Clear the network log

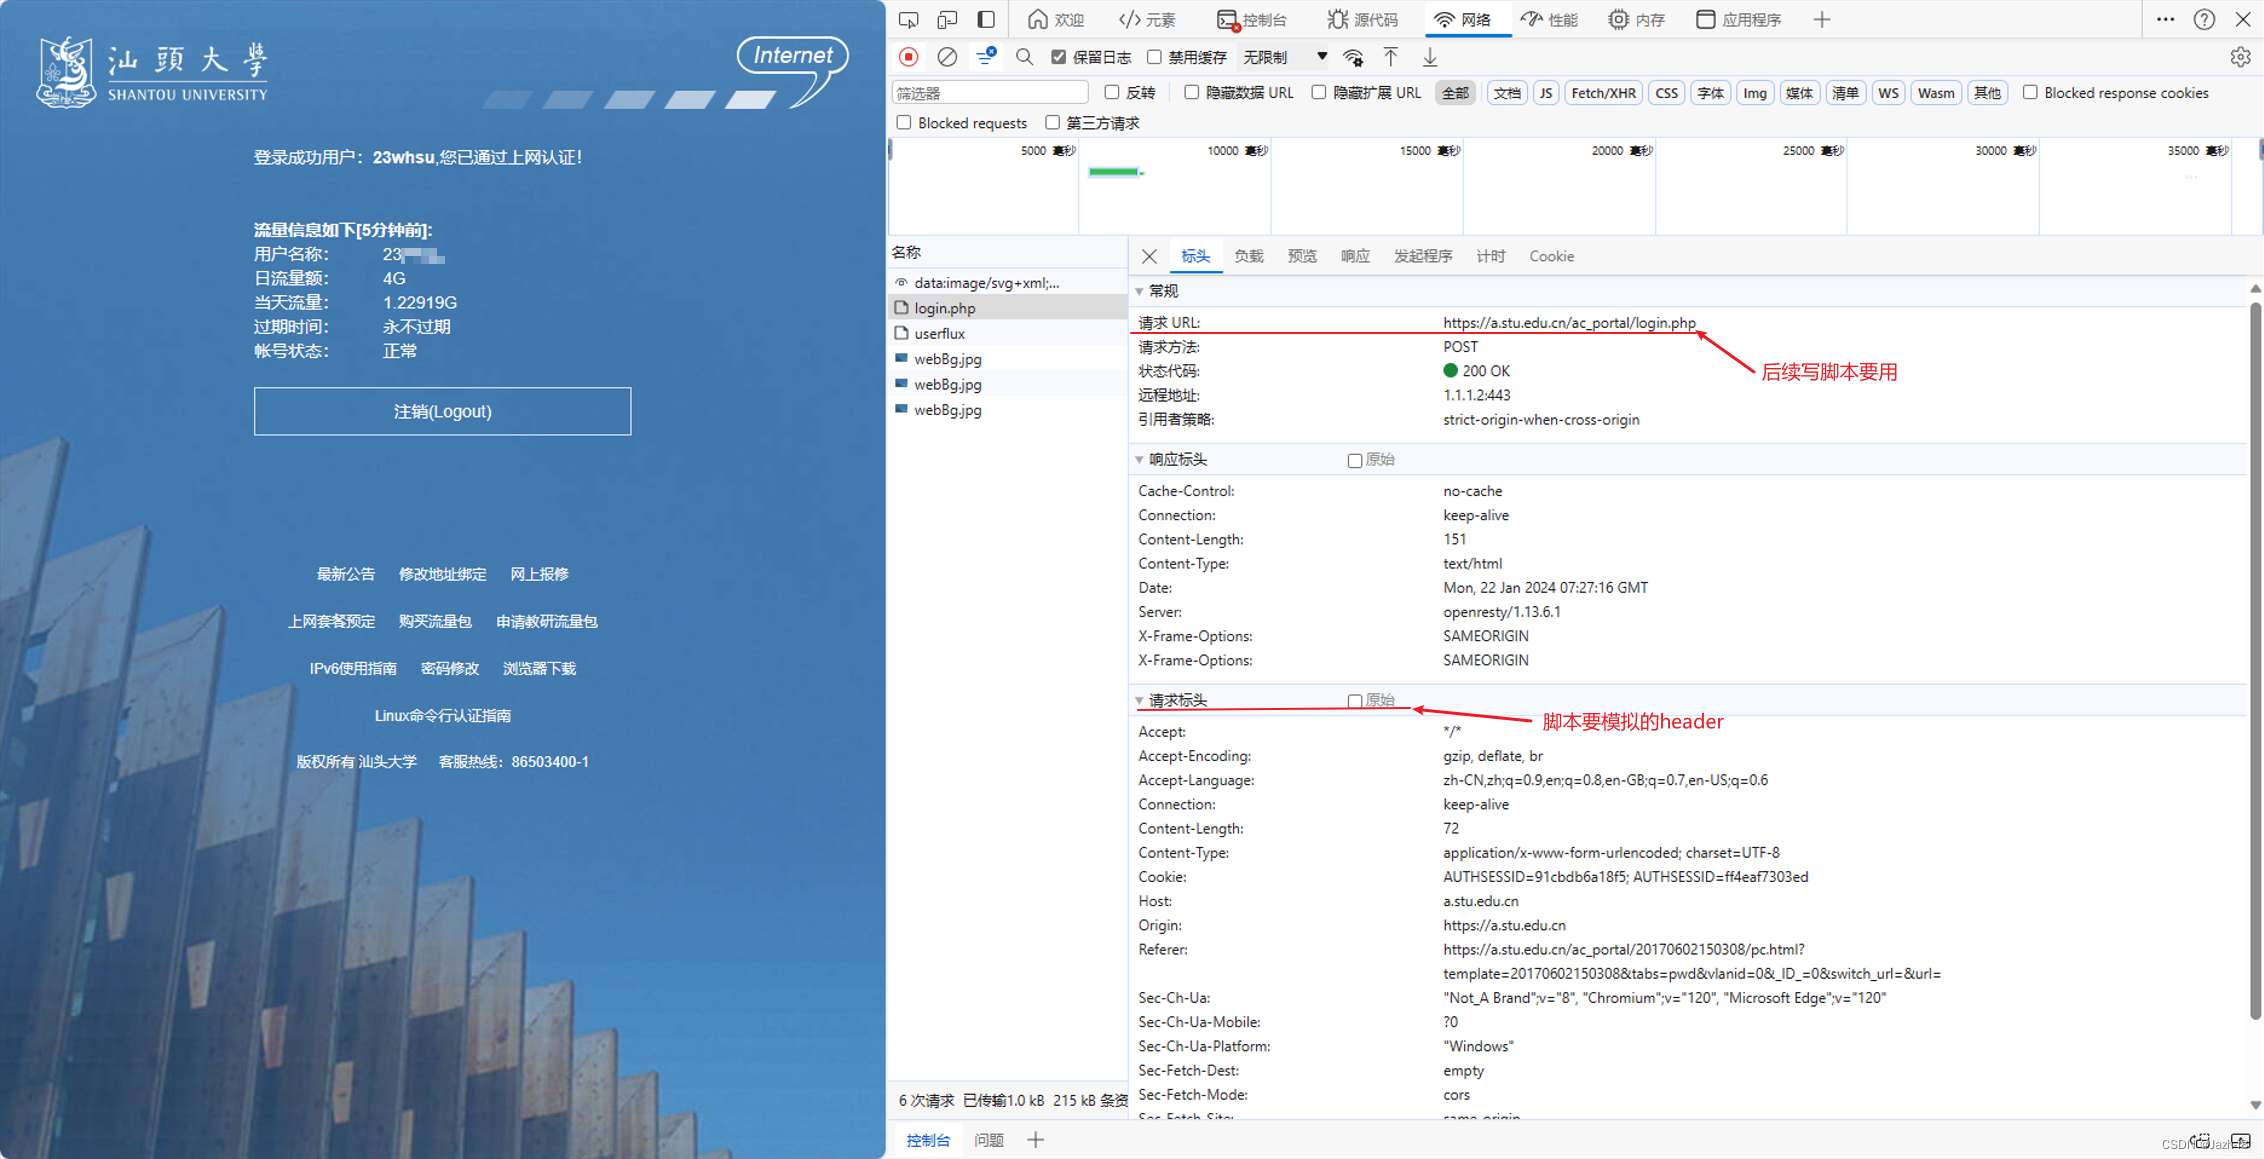pyautogui.click(x=947, y=57)
